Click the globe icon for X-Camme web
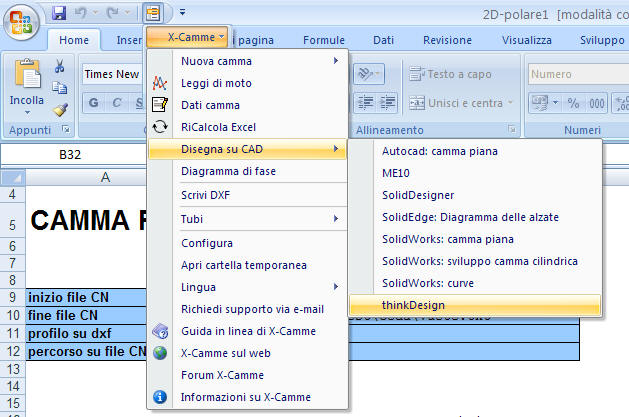 tap(160, 353)
